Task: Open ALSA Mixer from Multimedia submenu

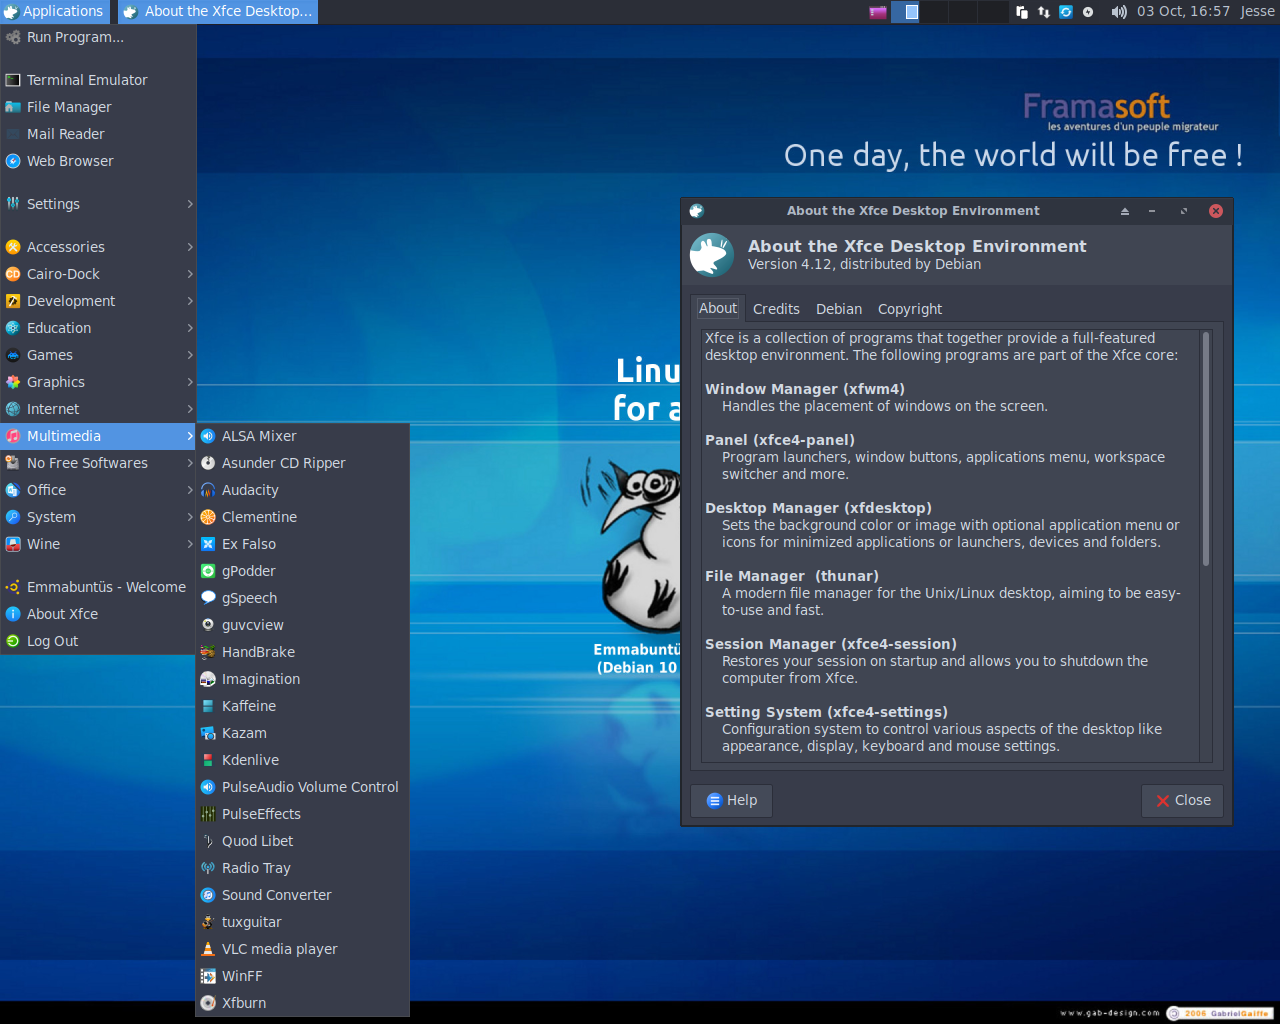Action: point(303,436)
